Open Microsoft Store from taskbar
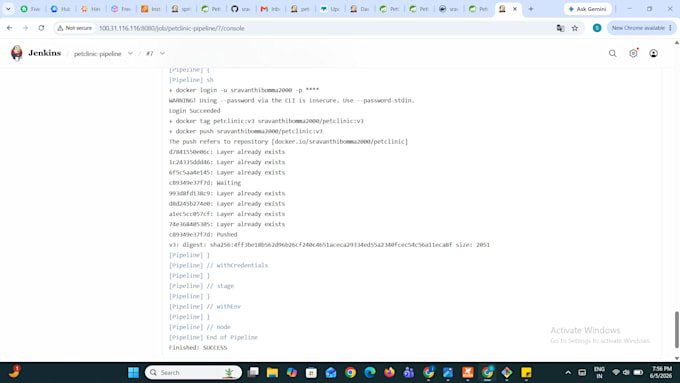 pyautogui.click(x=311, y=372)
